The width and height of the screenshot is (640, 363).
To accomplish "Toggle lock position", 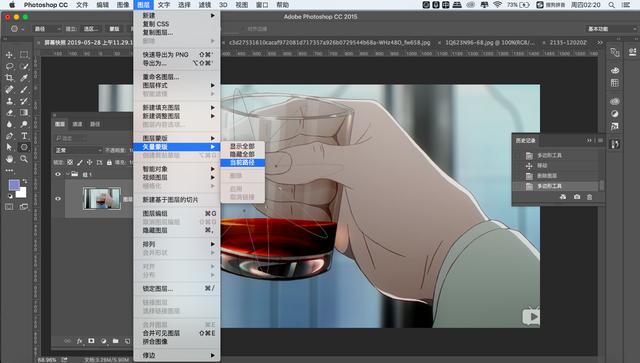I will 89,162.
